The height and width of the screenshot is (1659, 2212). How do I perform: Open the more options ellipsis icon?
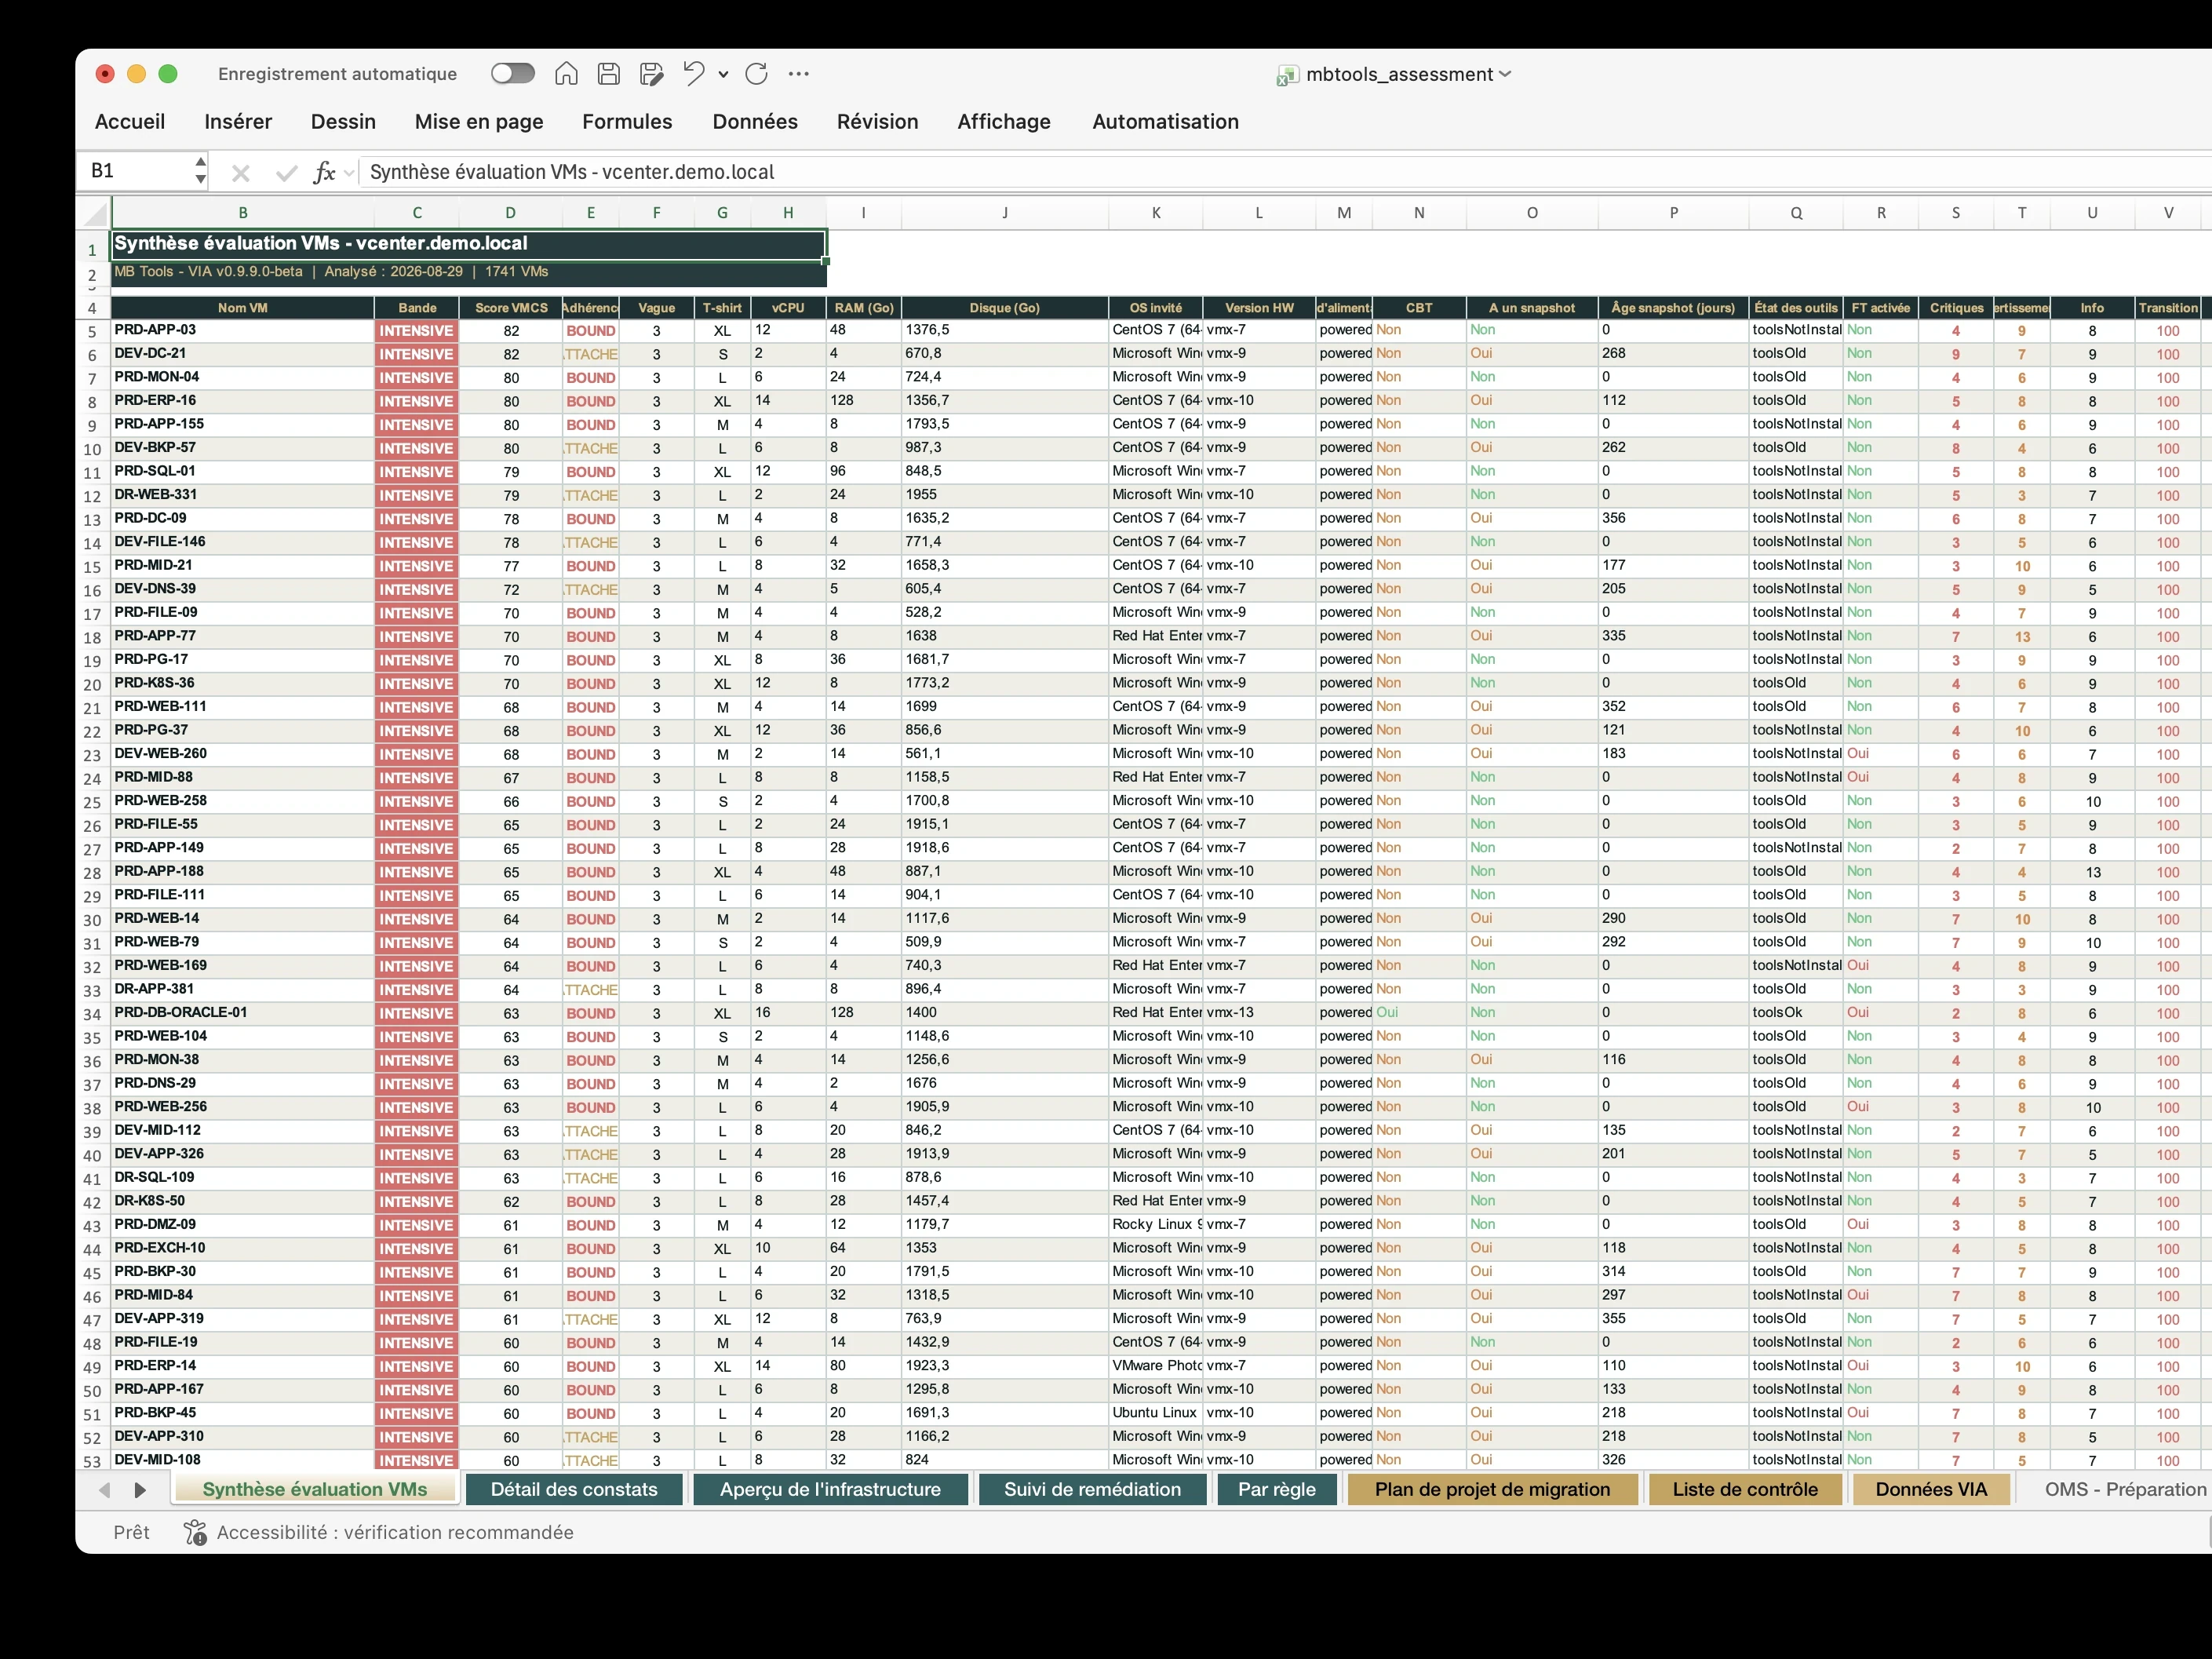(x=798, y=73)
